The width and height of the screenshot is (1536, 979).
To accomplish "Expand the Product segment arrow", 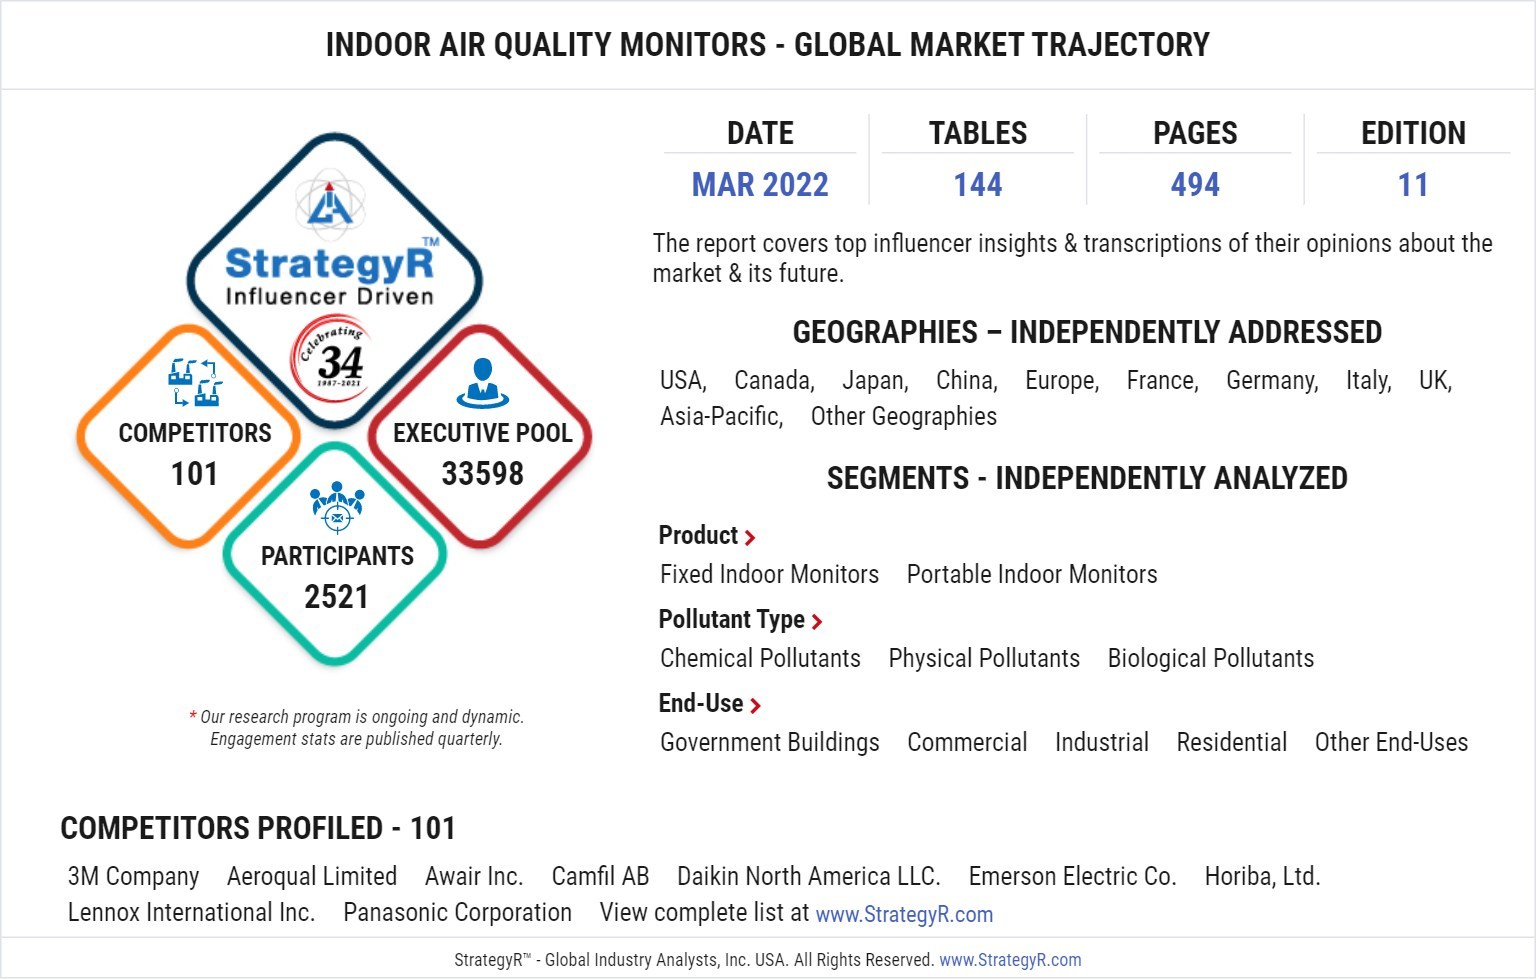I will pyautogui.click(x=750, y=538).
